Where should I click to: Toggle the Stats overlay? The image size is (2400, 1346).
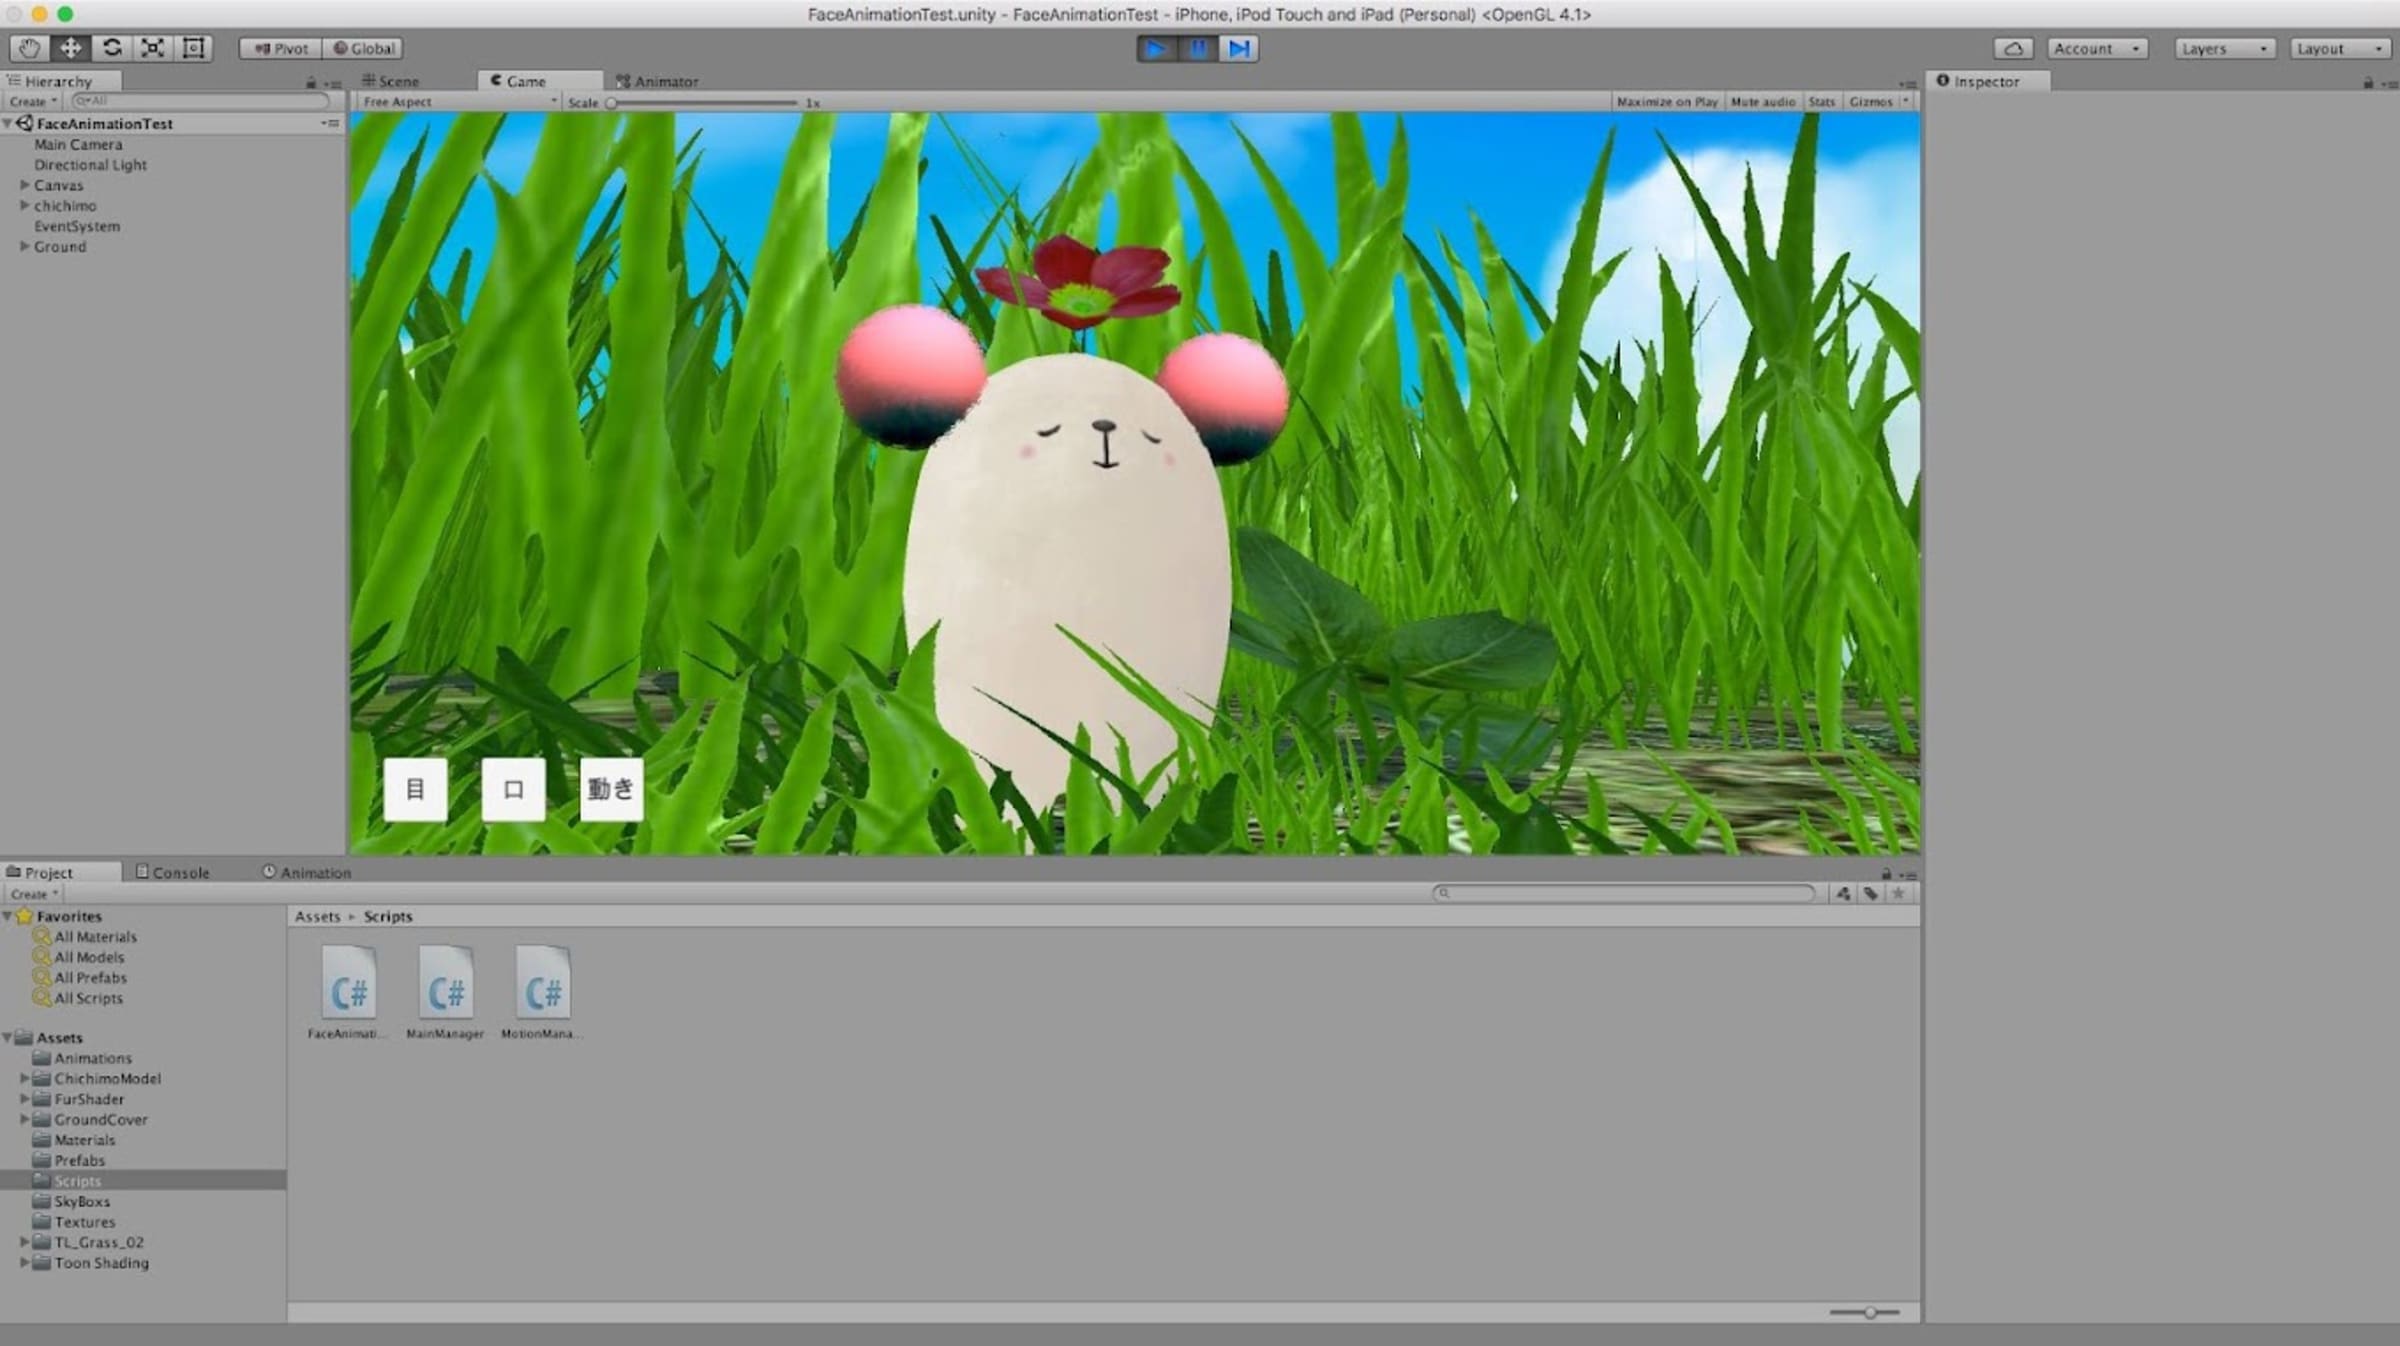pos(1821,102)
